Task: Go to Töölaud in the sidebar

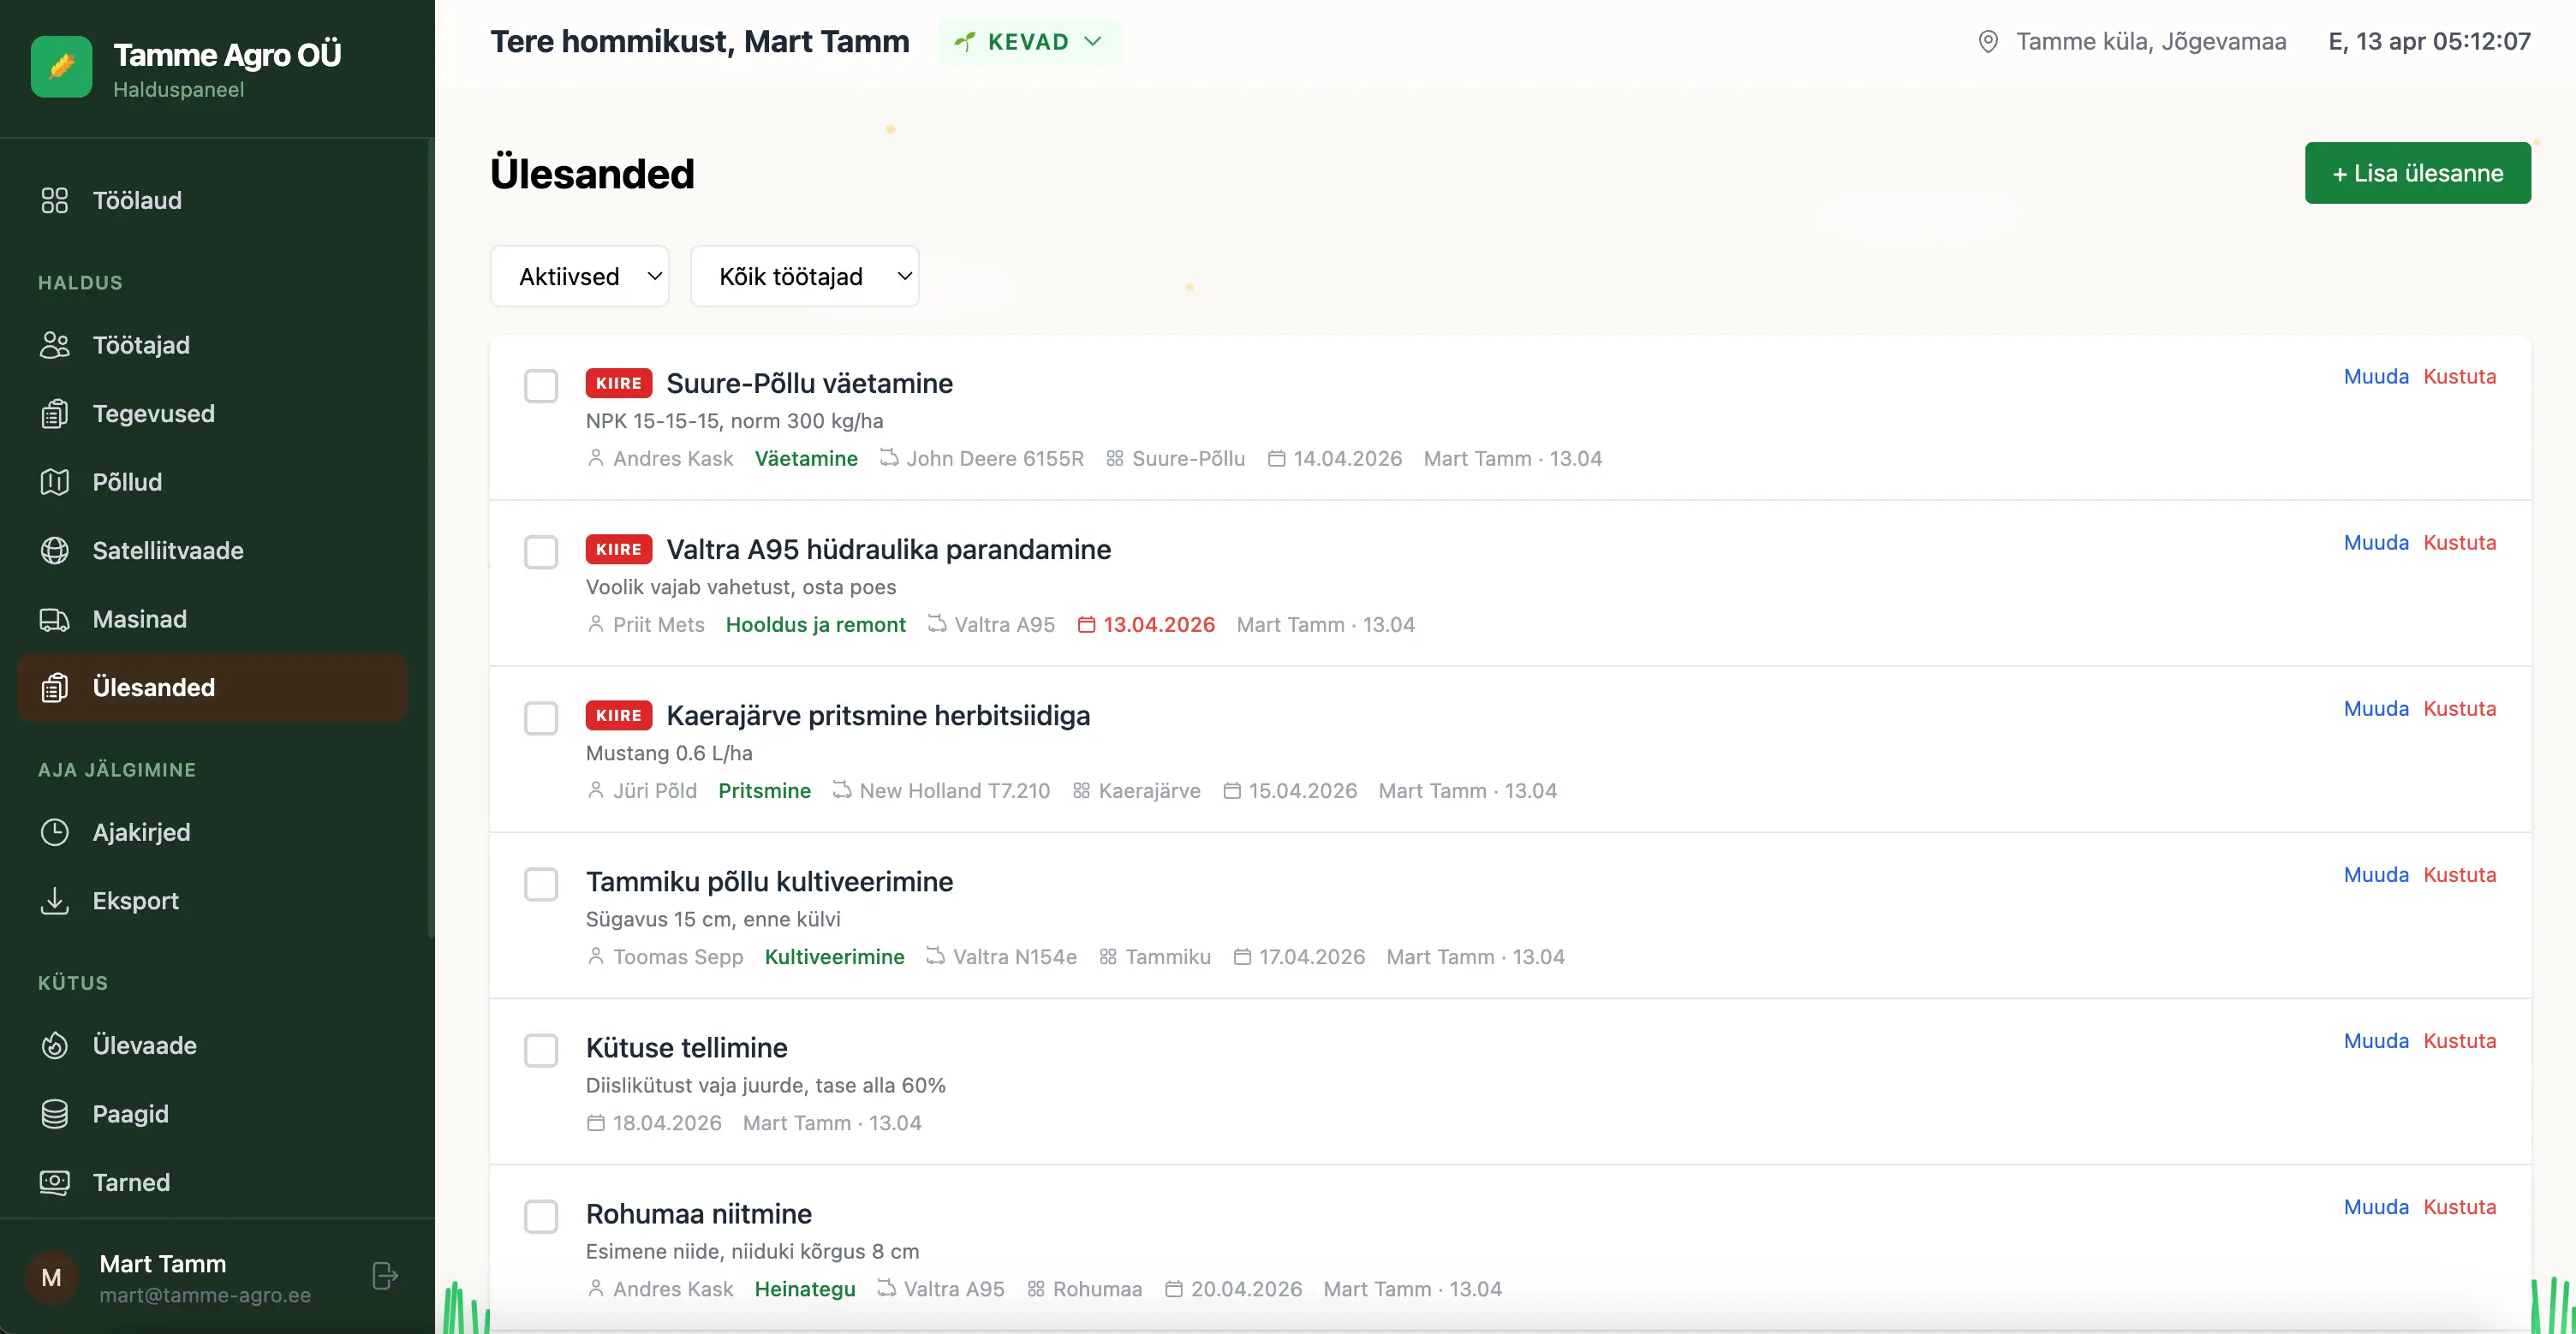Action: point(137,200)
